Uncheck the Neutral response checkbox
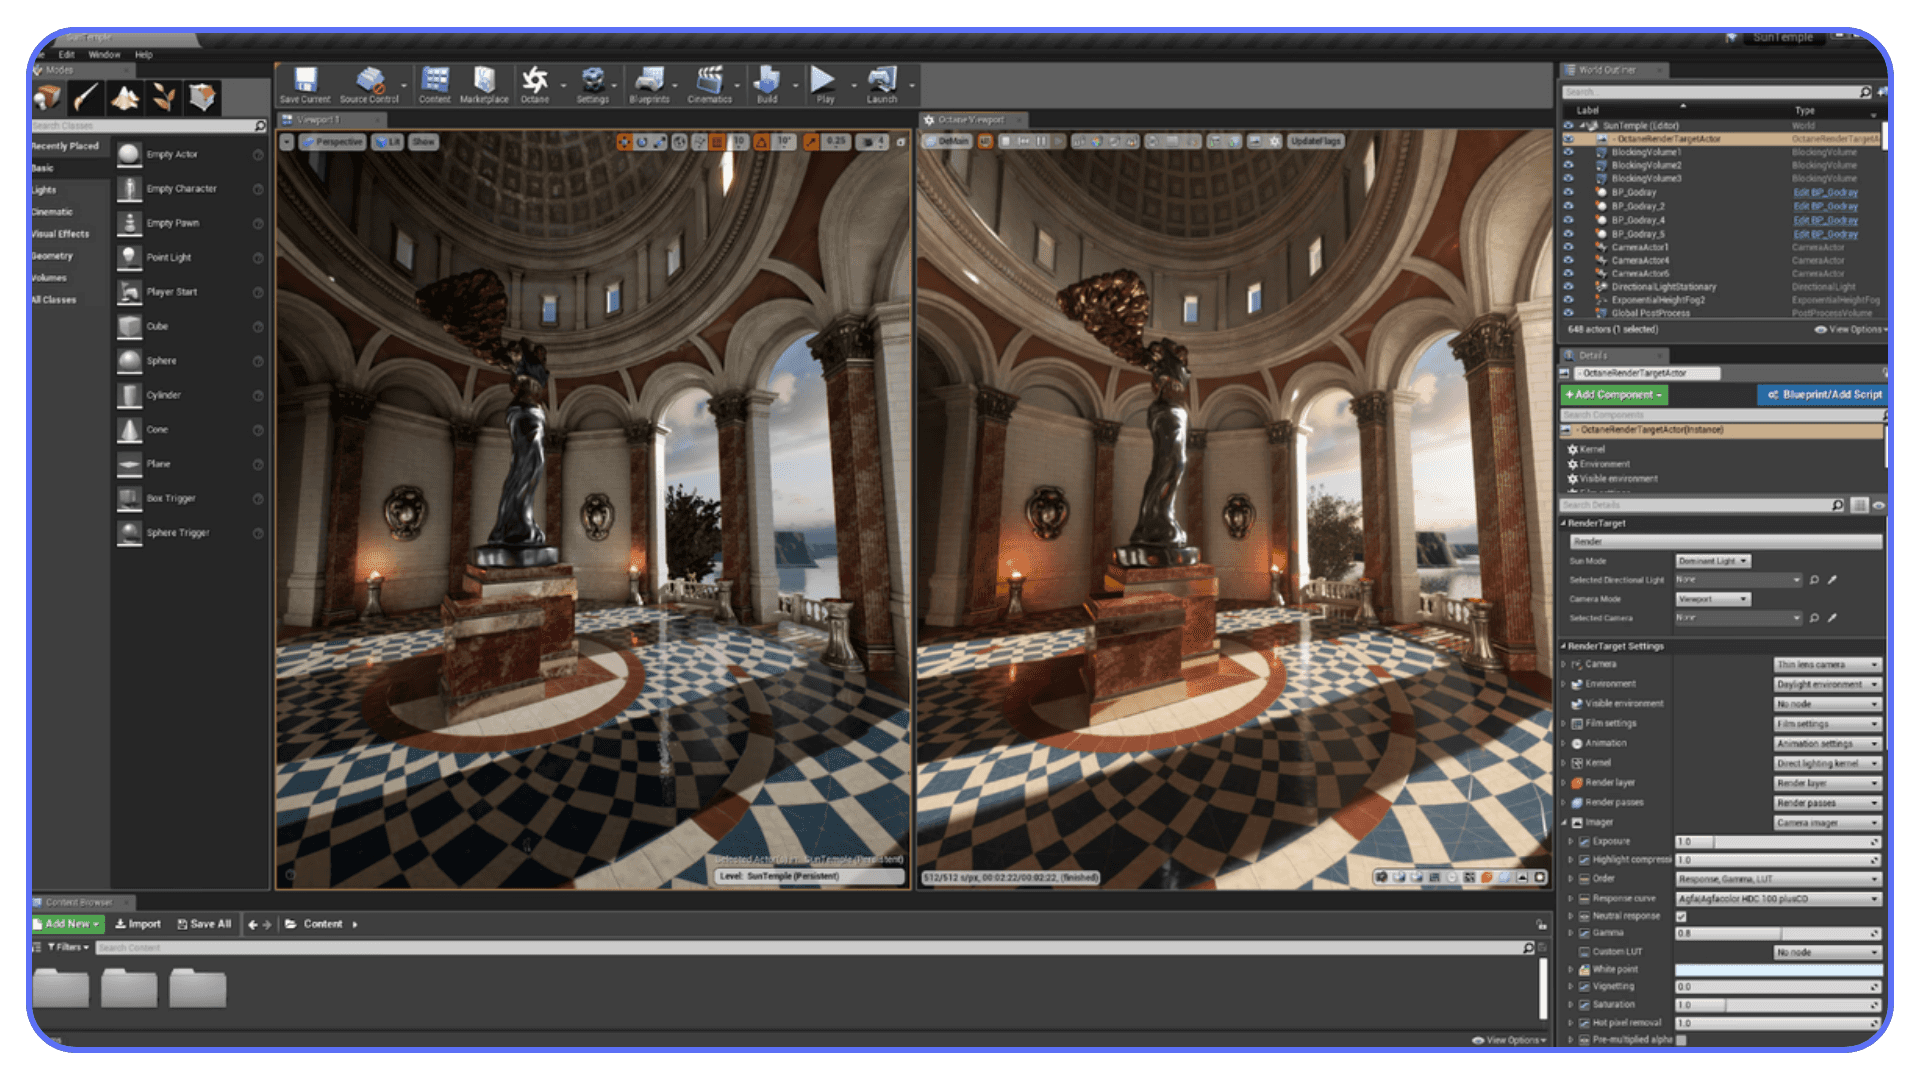The image size is (1920, 1080). 1681,915
